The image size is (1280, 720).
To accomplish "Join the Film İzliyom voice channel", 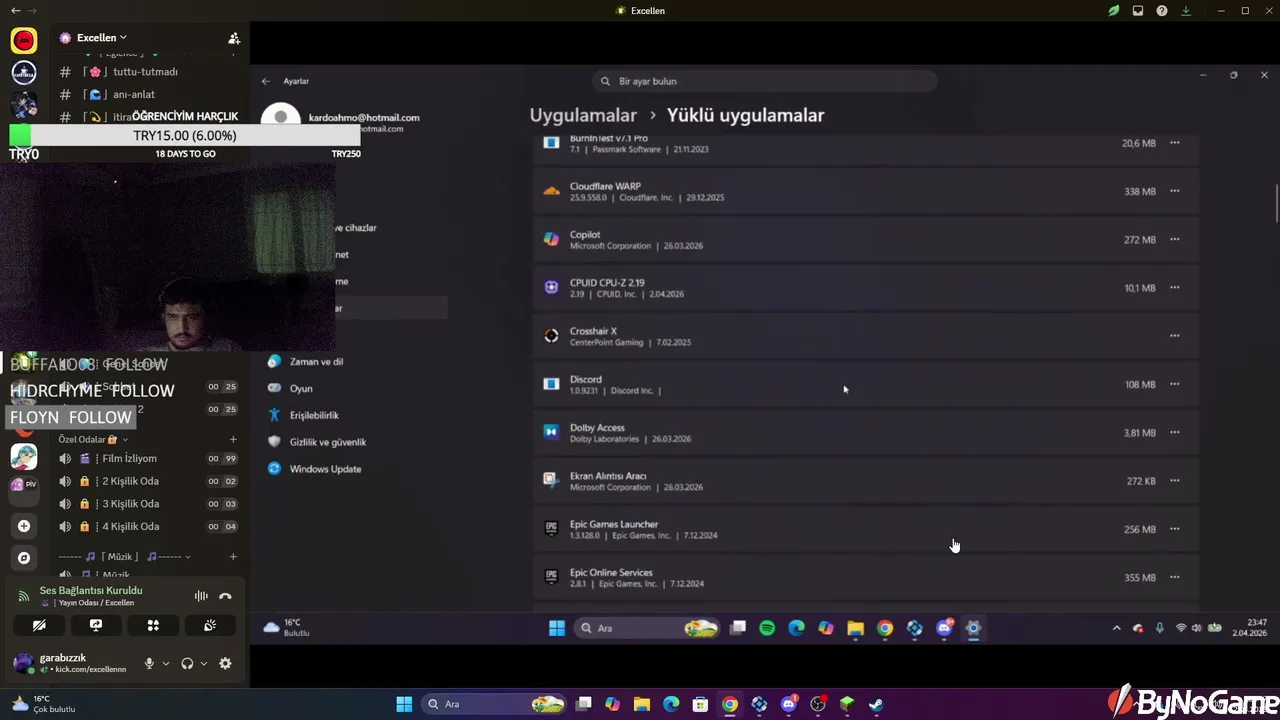I will (148, 459).
